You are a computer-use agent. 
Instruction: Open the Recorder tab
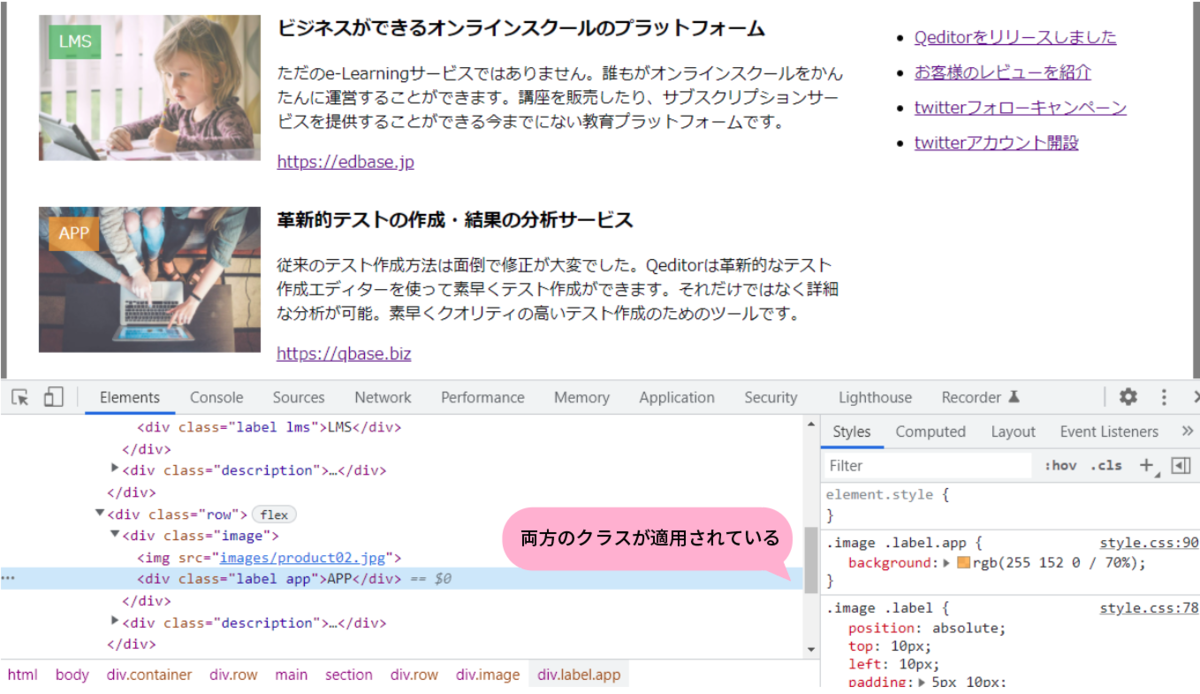pos(980,397)
